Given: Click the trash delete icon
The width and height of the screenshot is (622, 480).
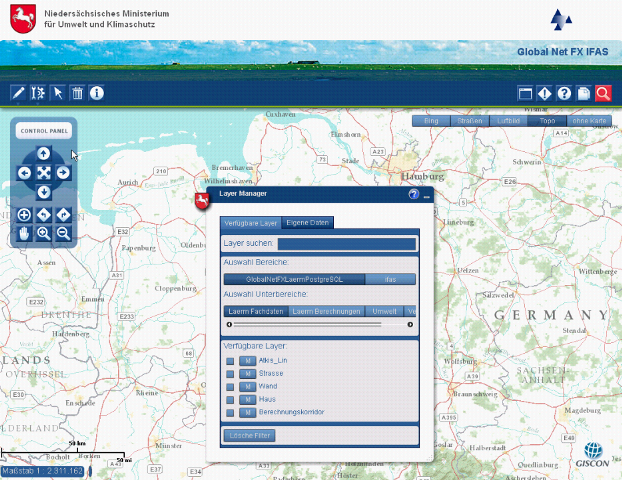Looking at the screenshot, I should coord(77,93).
